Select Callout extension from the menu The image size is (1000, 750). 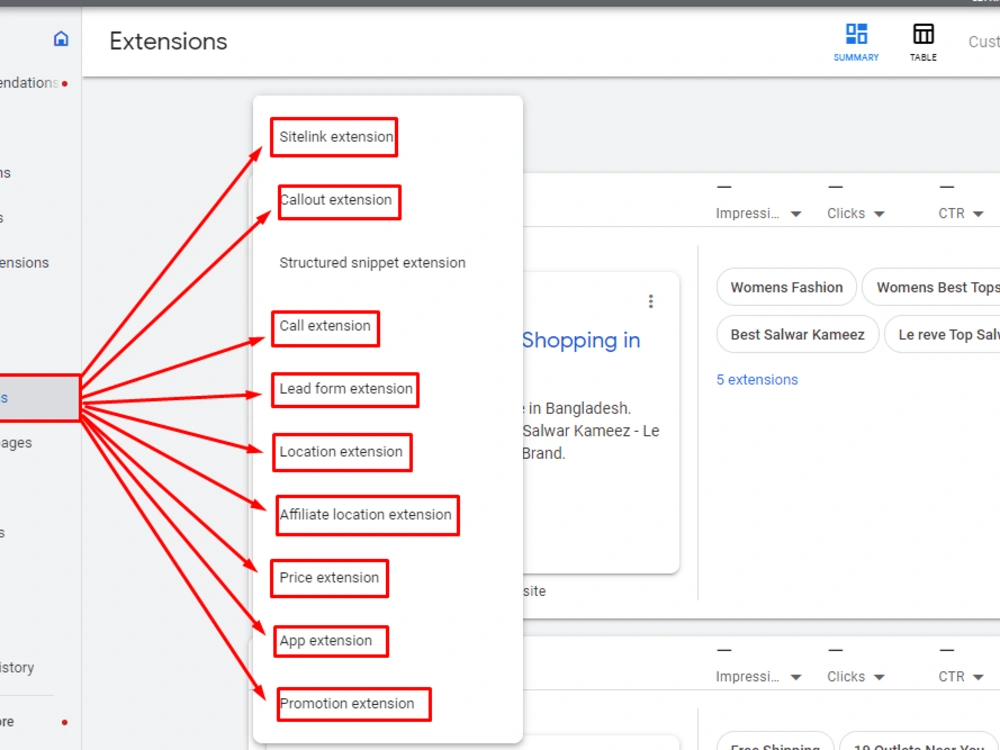(336, 200)
